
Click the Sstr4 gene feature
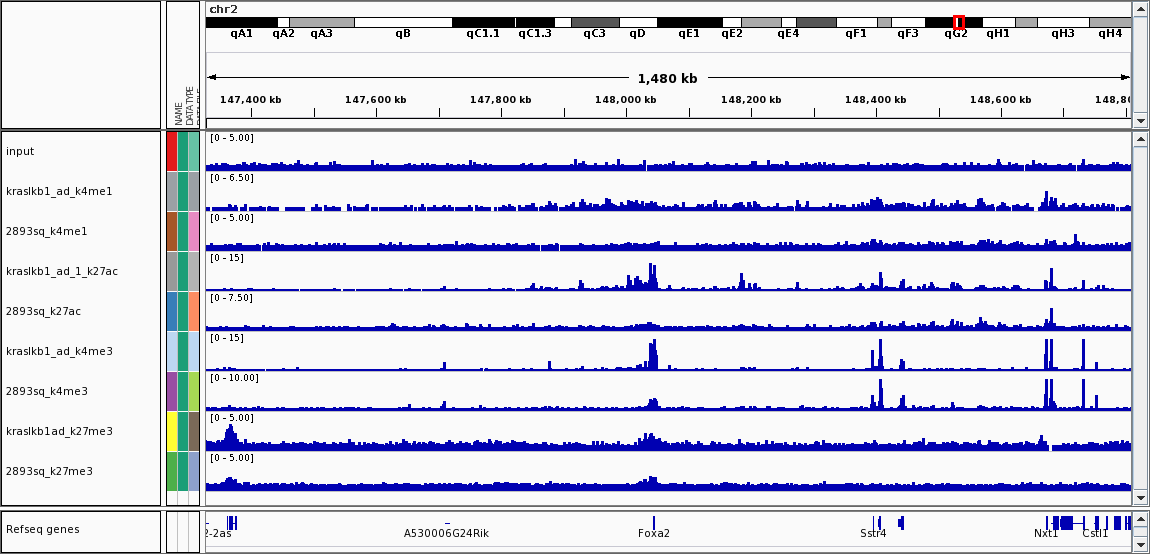pyautogui.click(x=877, y=522)
